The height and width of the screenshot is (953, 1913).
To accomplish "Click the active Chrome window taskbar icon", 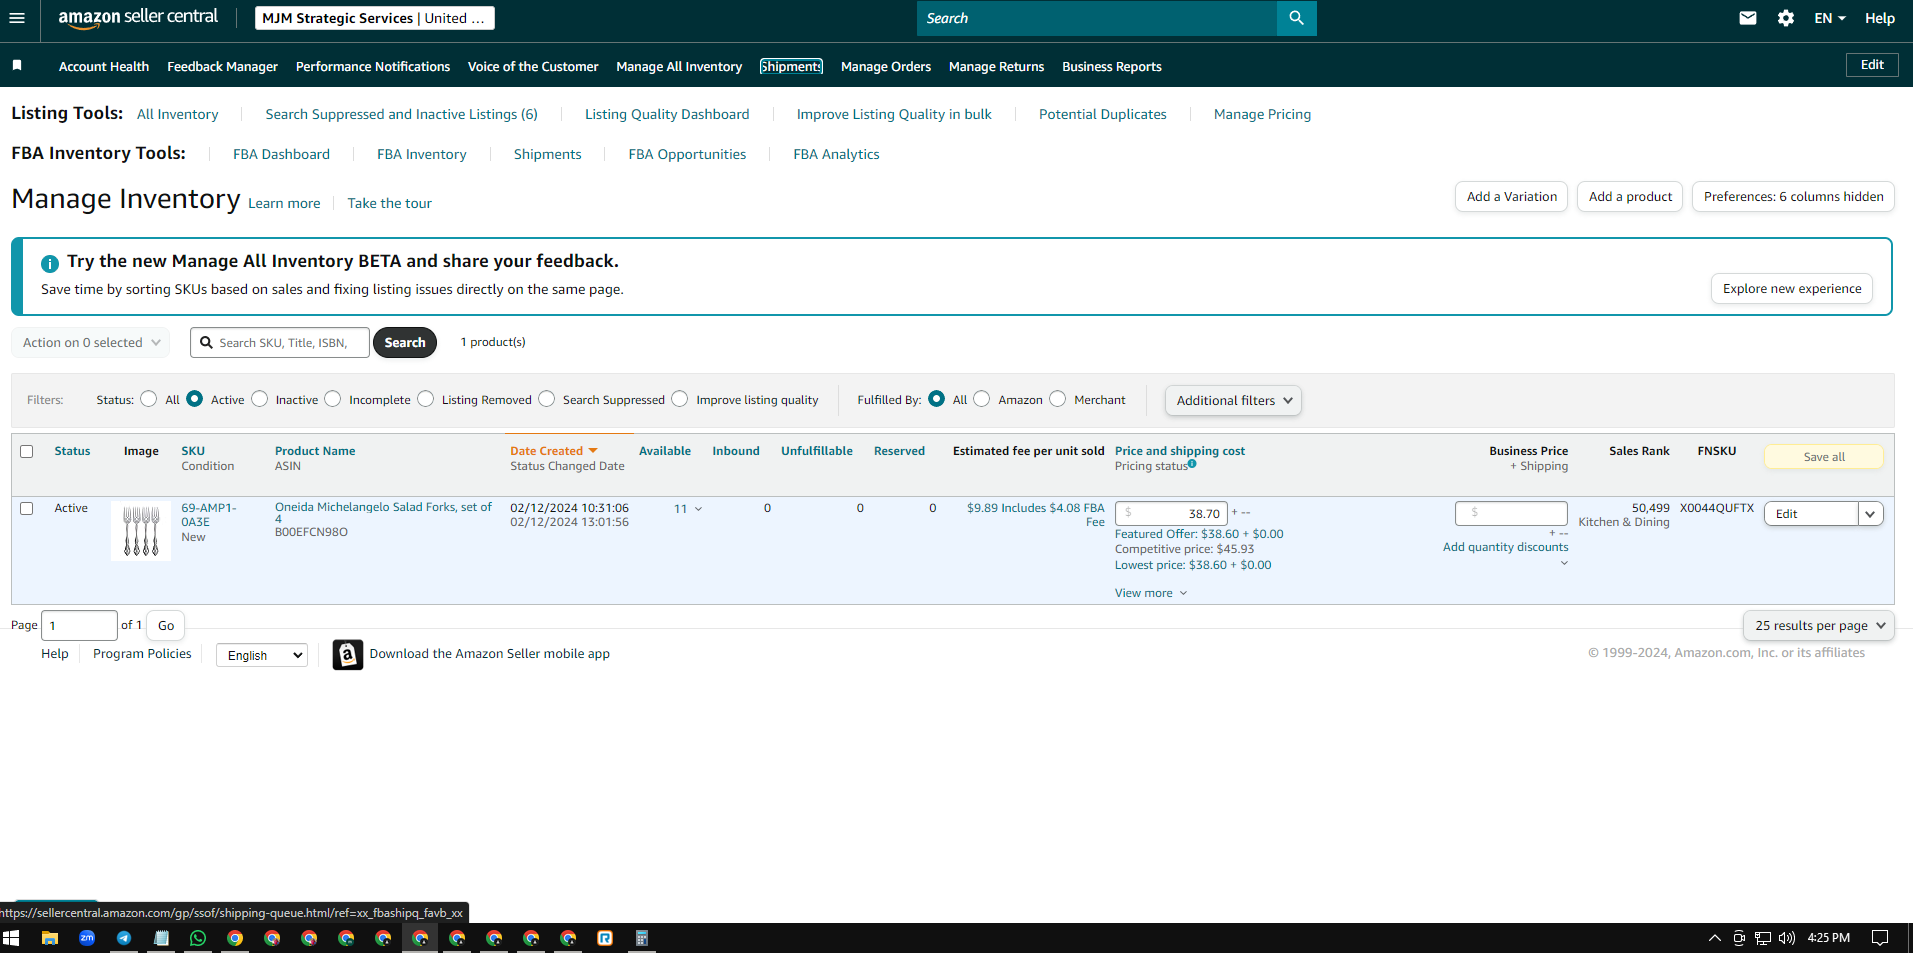I will tap(420, 938).
